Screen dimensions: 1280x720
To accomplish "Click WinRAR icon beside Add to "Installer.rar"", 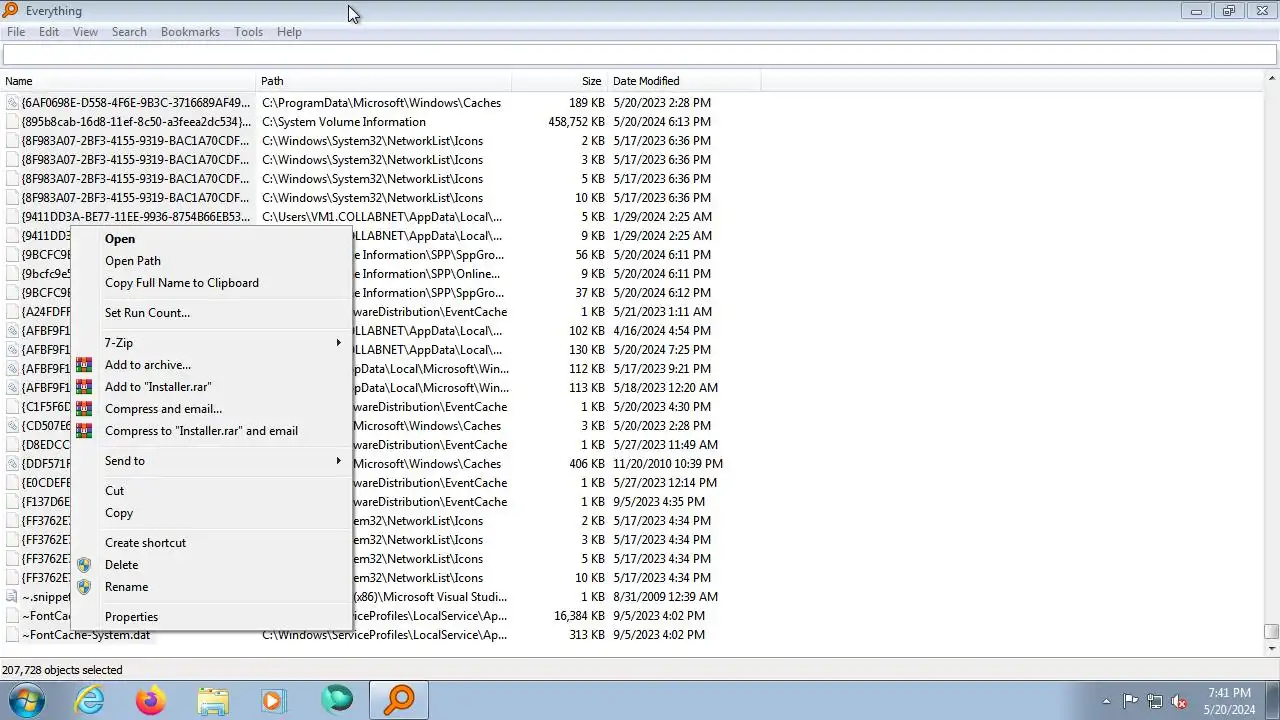I will coord(84,387).
